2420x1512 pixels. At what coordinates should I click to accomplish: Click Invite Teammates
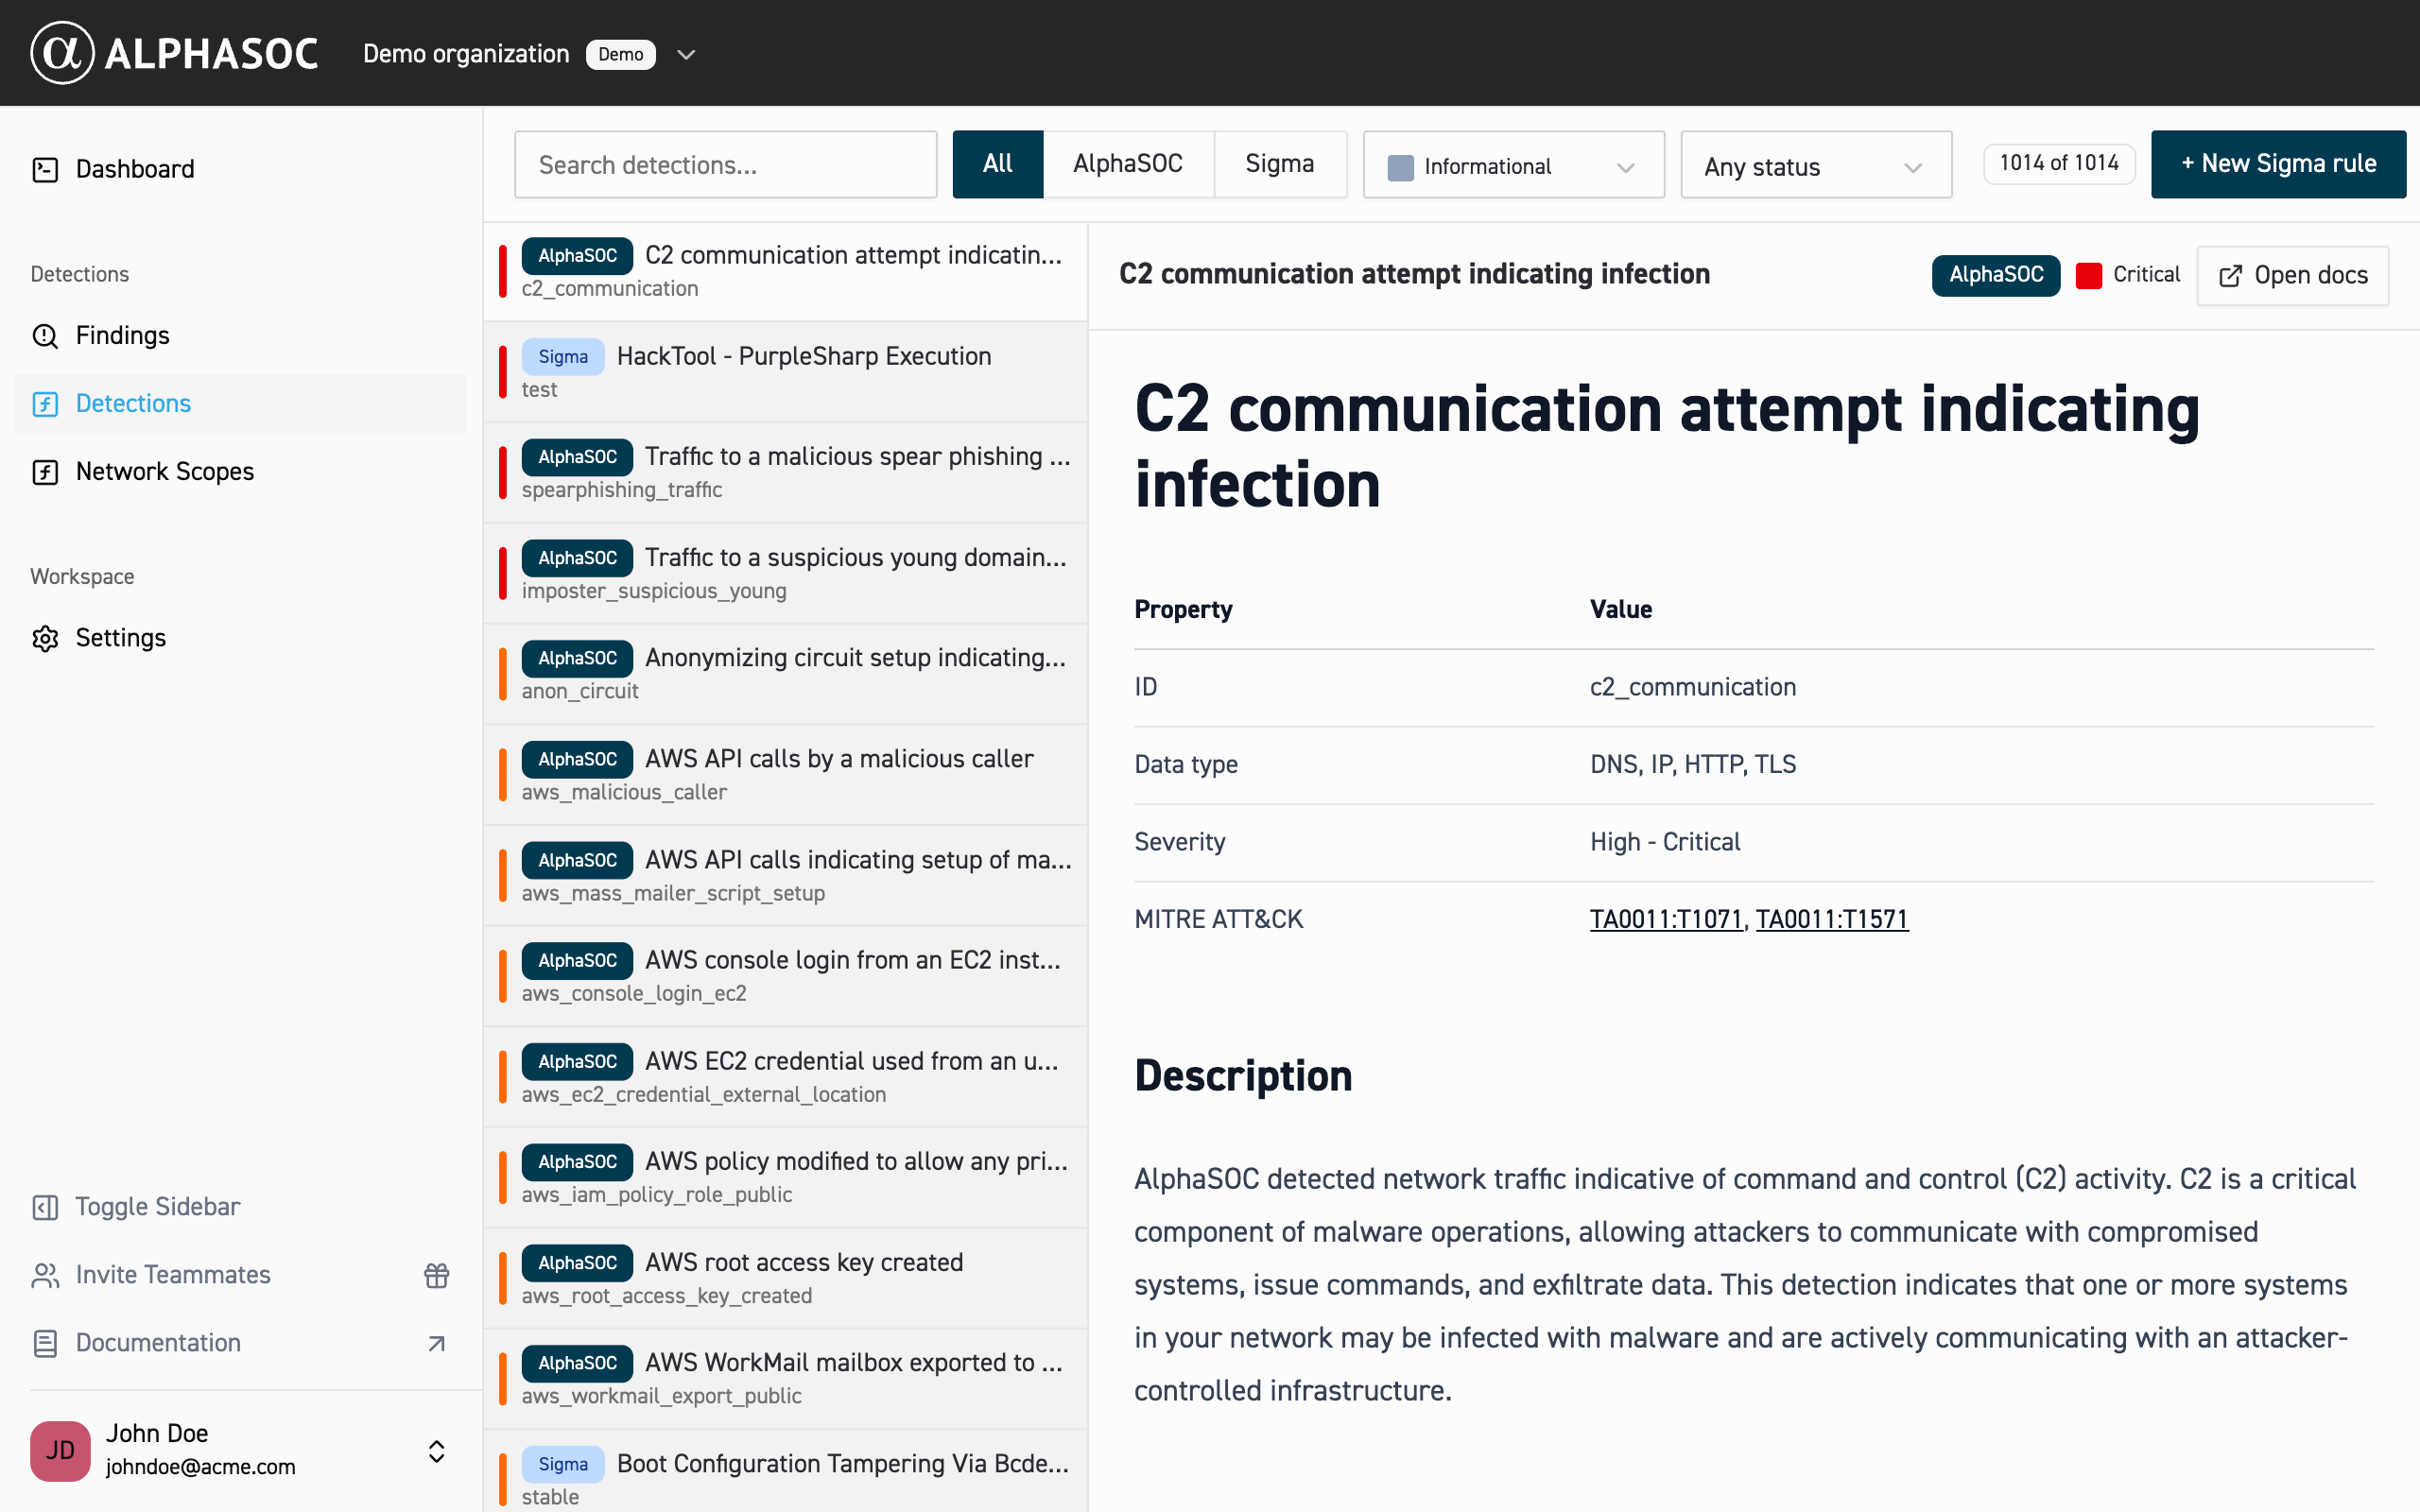240,1275
